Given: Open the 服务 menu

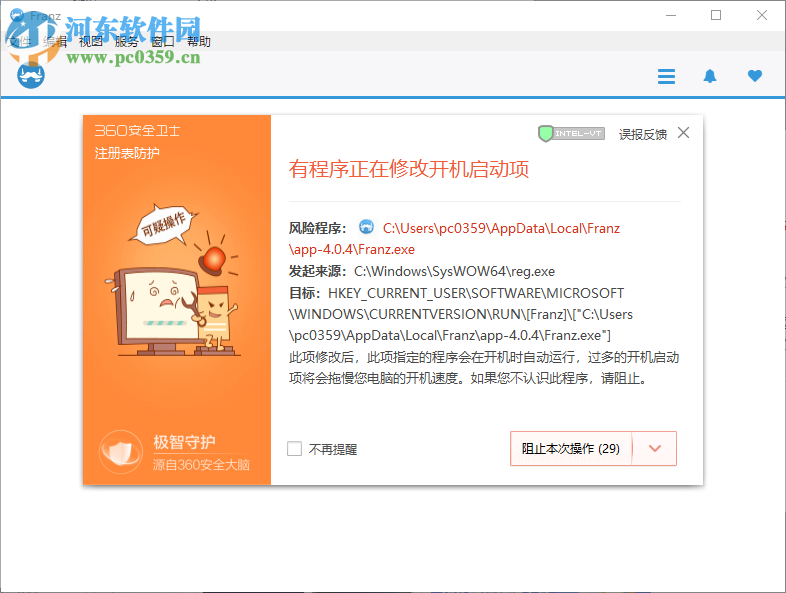Looking at the screenshot, I should [126, 42].
